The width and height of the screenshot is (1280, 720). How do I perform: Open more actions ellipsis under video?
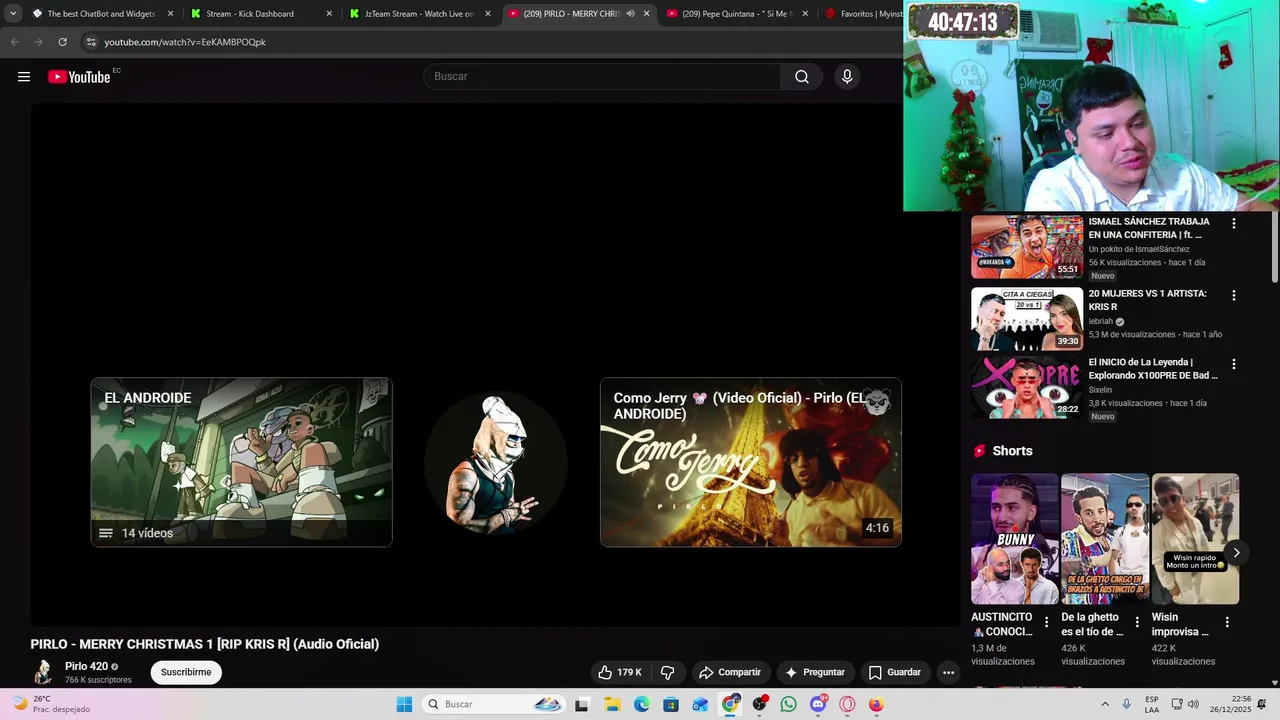pos(948,672)
